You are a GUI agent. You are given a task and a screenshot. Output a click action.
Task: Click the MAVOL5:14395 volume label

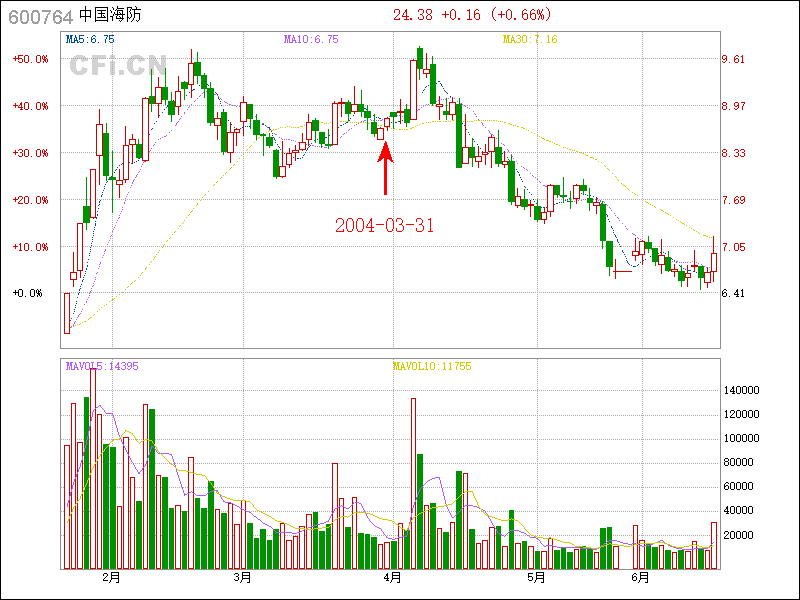click(x=102, y=366)
